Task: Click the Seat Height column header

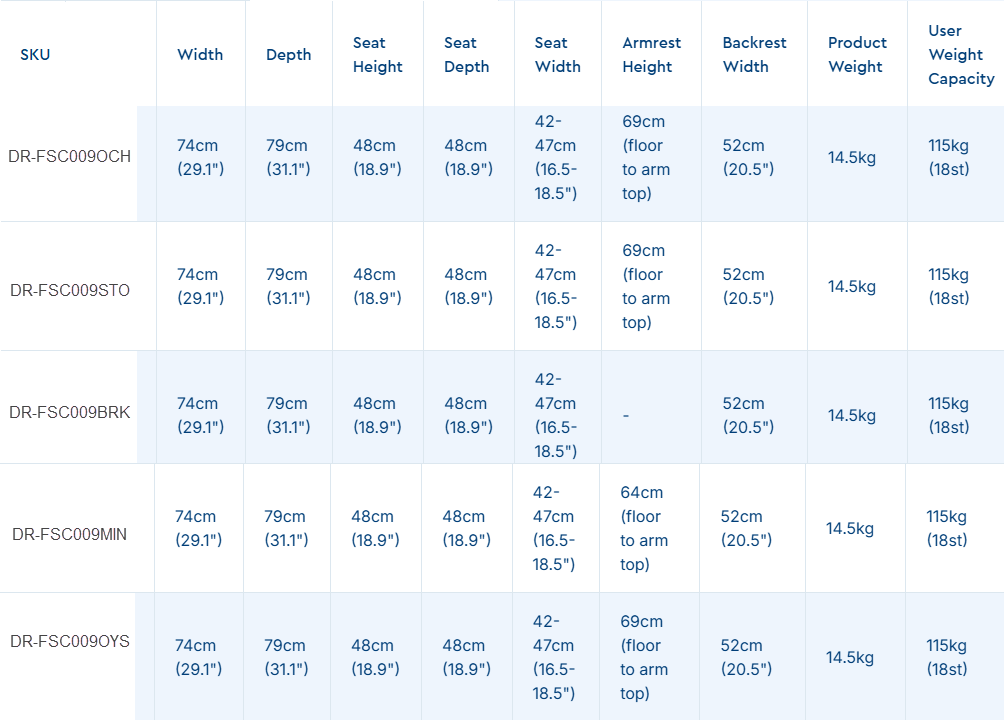Action: click(377, 54)
